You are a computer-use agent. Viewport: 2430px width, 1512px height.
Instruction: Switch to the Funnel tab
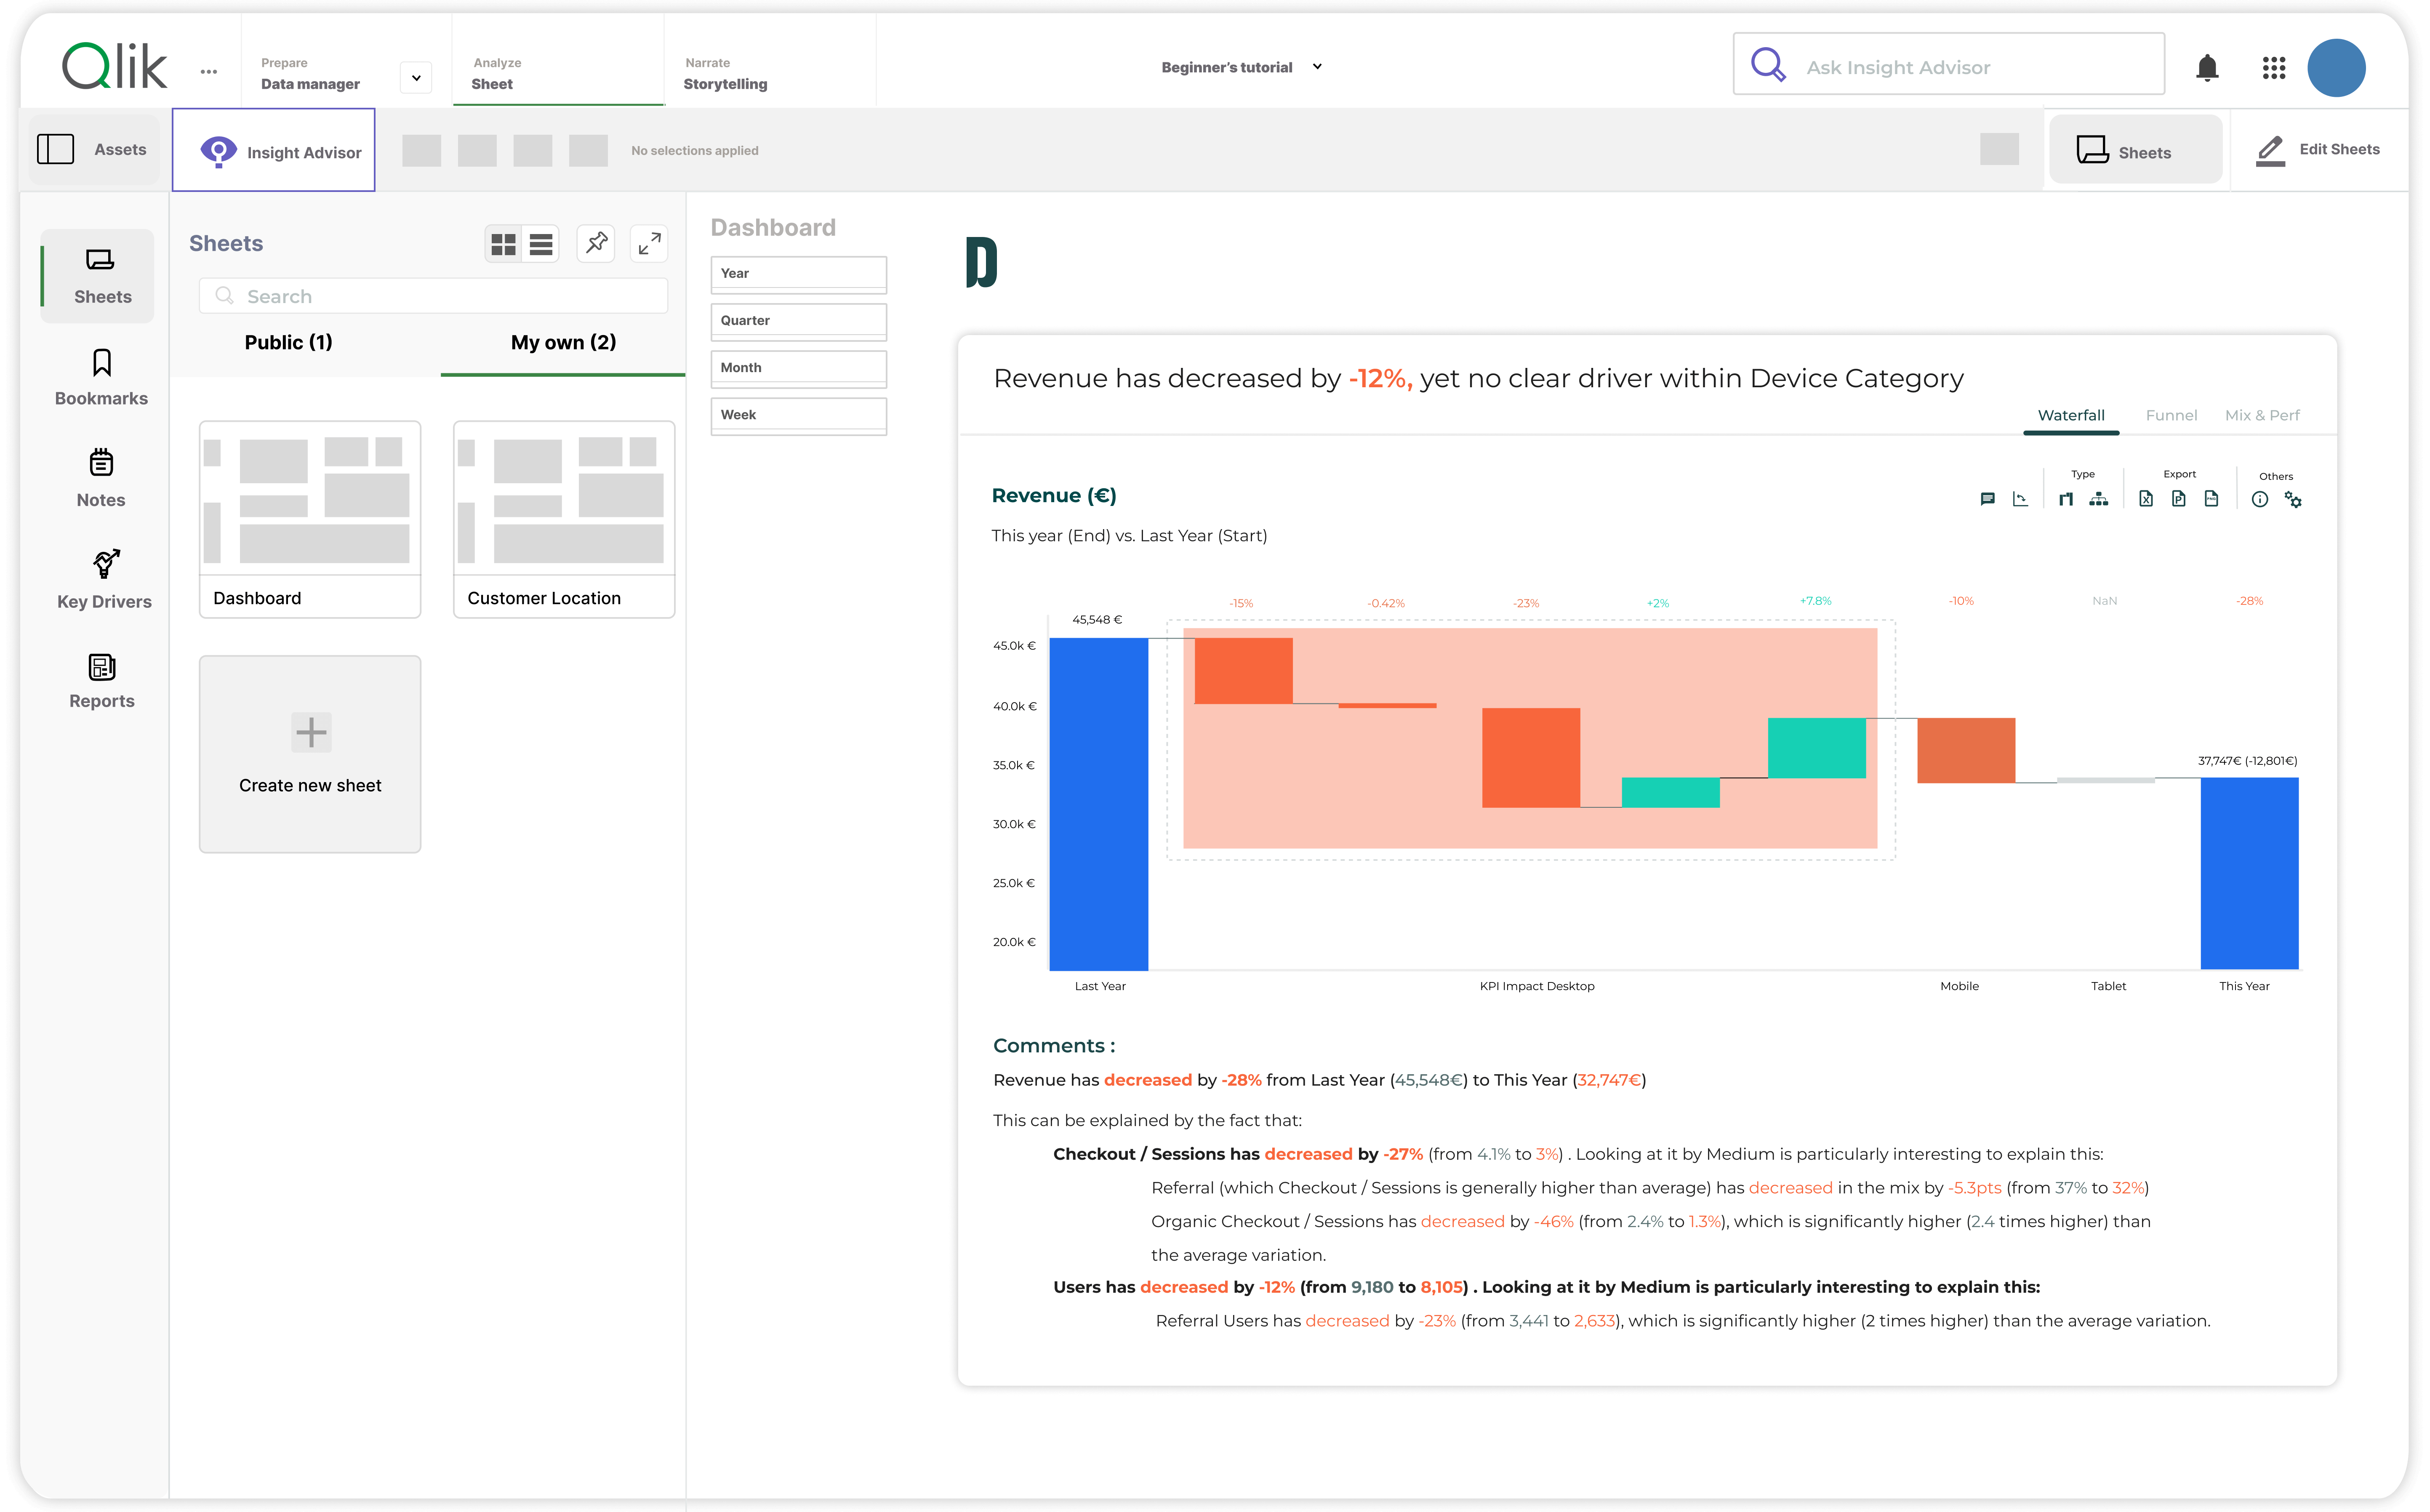[2171, 416]
